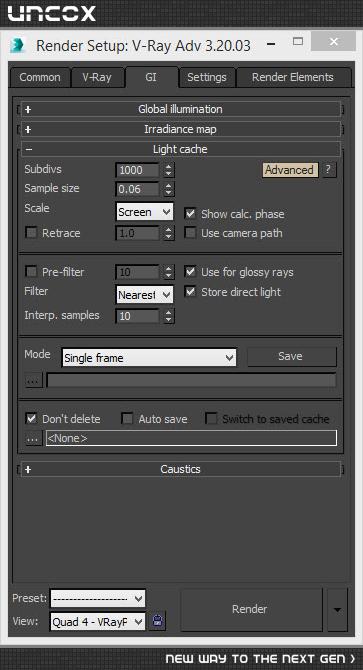Minimize the Render Setup window
This screenshot has width=363, height=670.
(270, 44)
